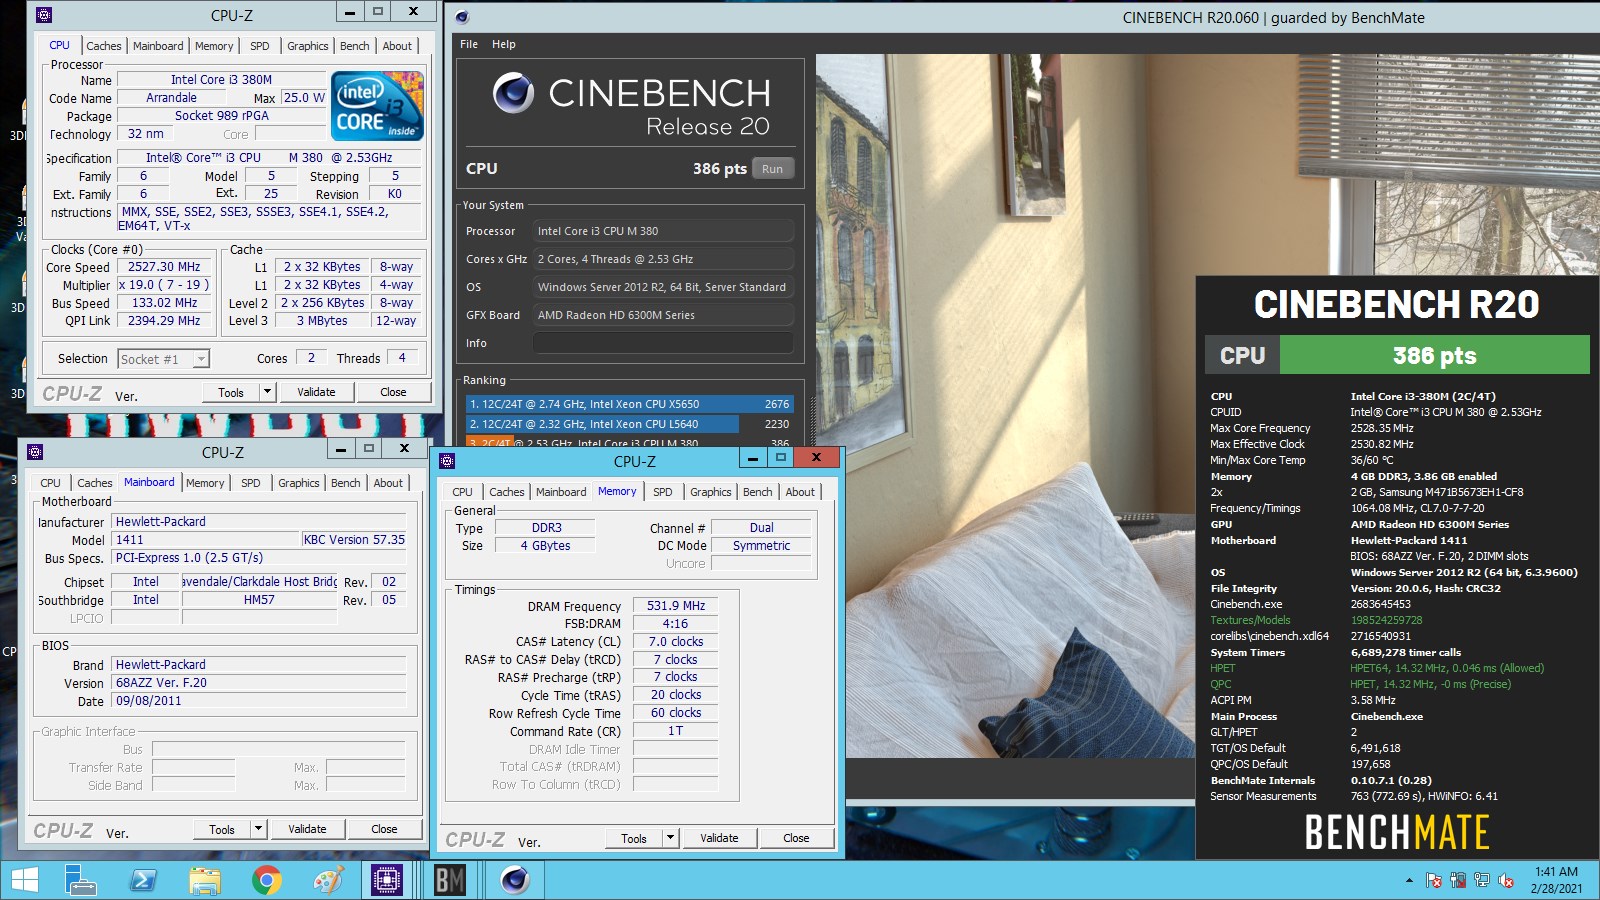Open Graphics tab in top CPU-Z window

[x=308, y=46]
